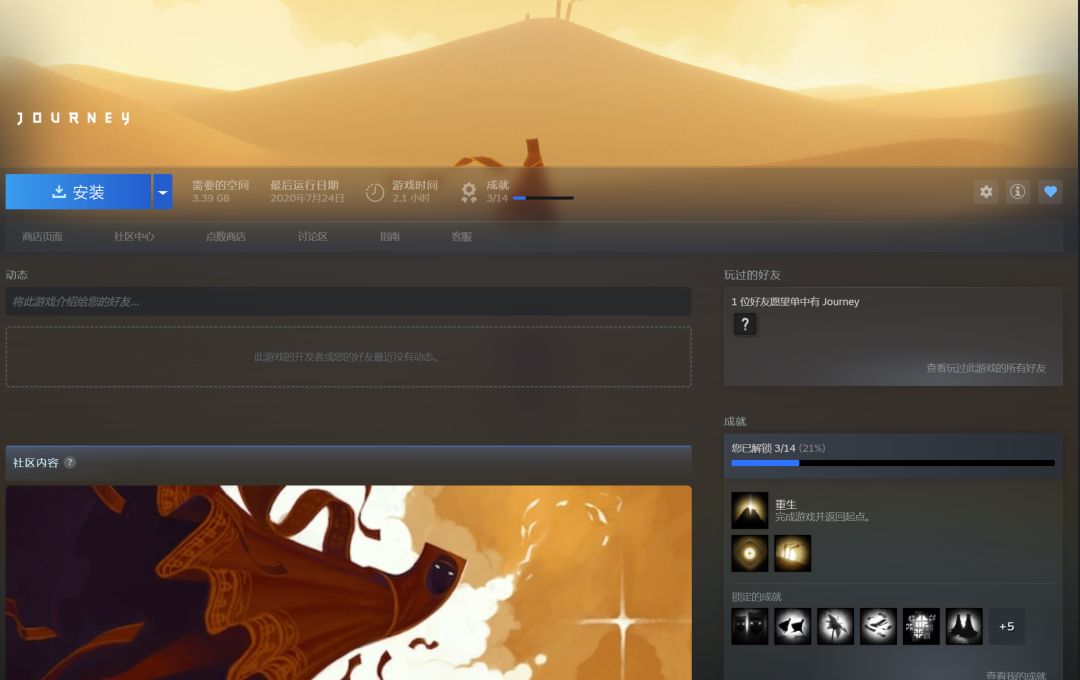Expand the dropdown arrow beside 安装 button
The height and width of the screenshot is (680, 1080).
click(162, 192)
